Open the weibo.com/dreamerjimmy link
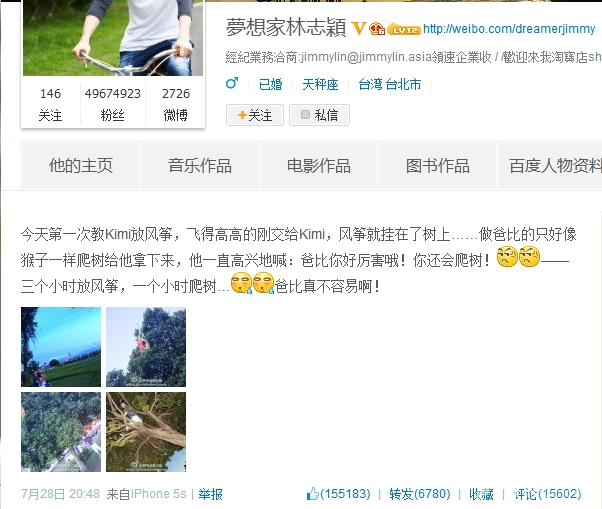Viewport: 602px width, 509px height. pos(509,29)
